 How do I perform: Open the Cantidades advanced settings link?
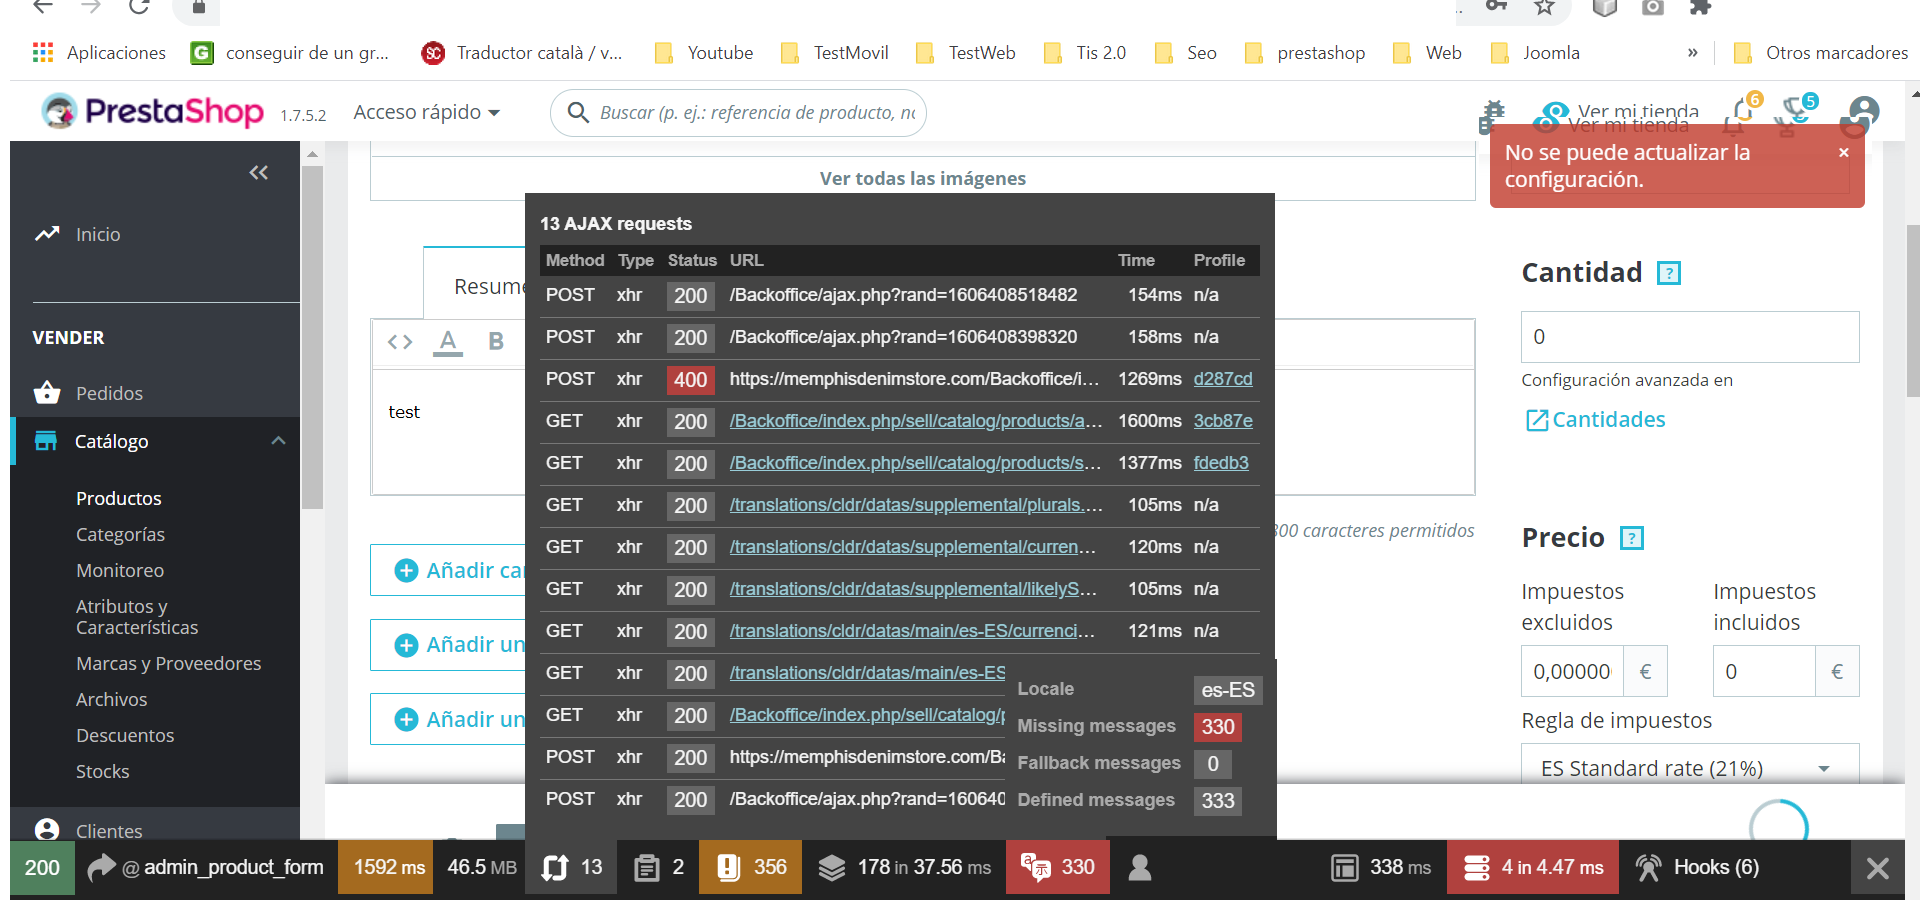click(1596, 419)
